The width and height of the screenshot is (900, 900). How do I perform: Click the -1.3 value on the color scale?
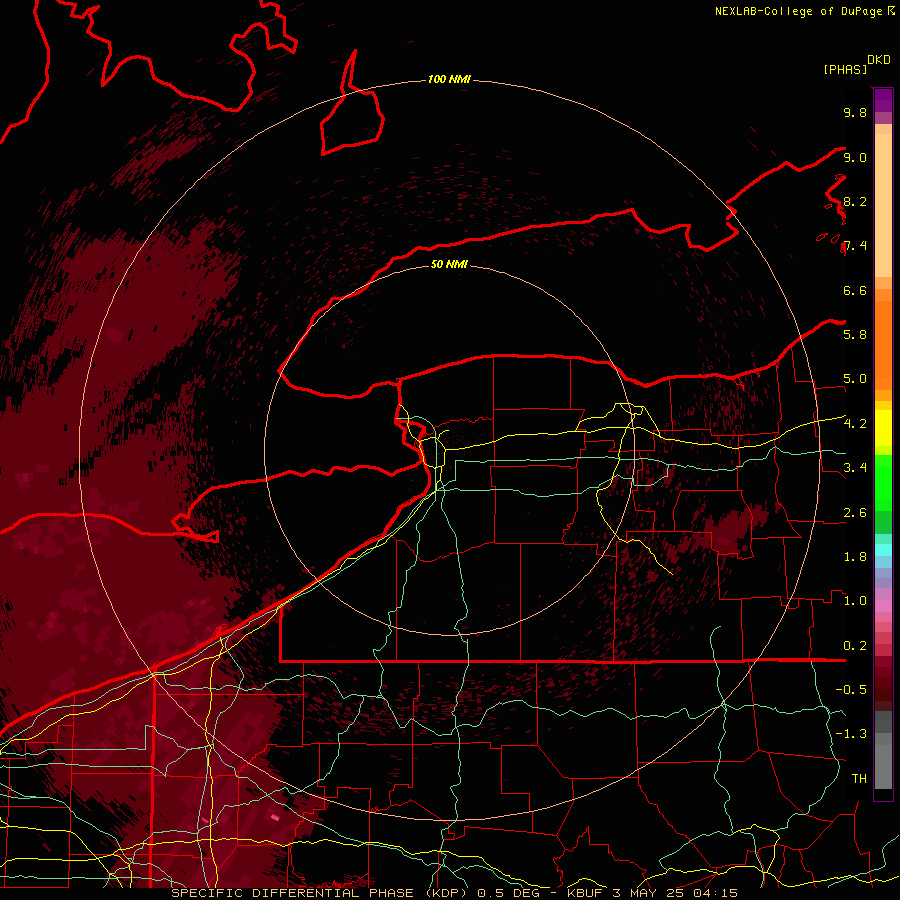pos(851,734)
